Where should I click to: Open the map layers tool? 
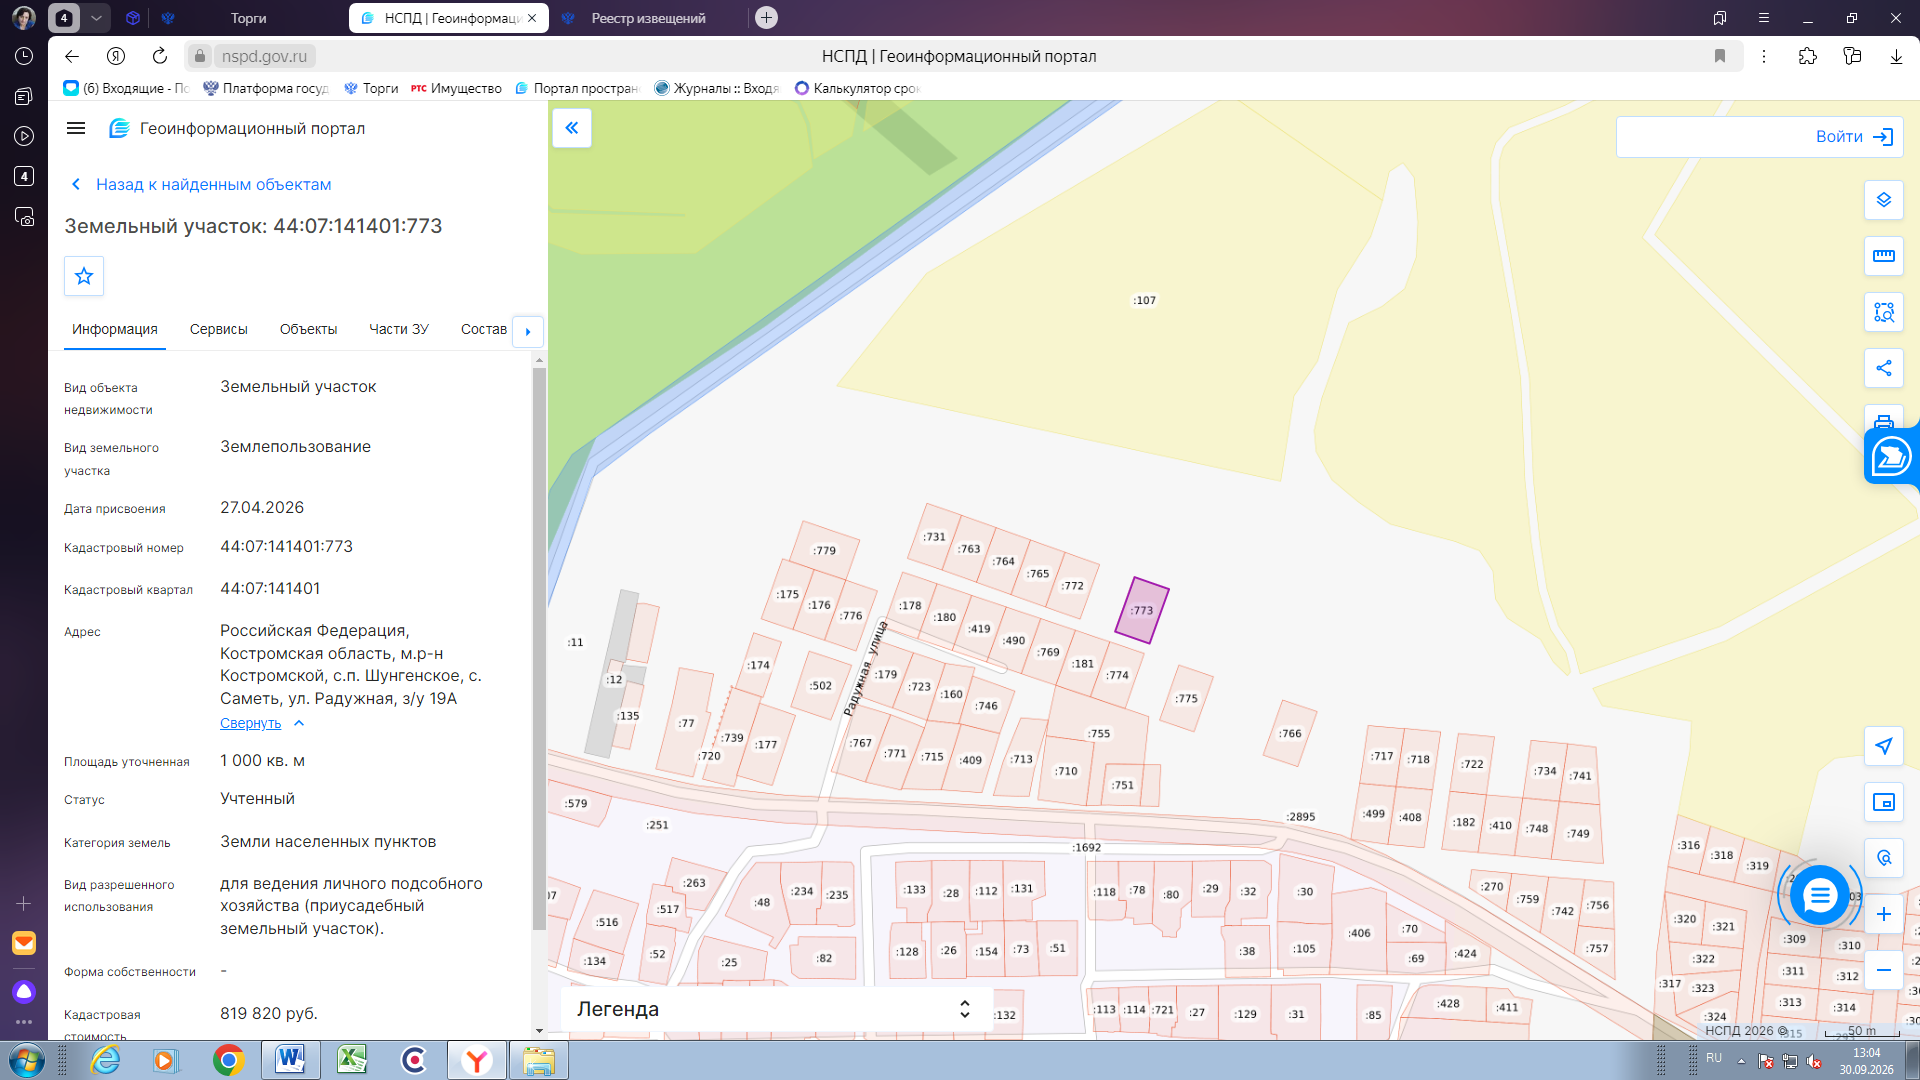(x=1884, y=200)
